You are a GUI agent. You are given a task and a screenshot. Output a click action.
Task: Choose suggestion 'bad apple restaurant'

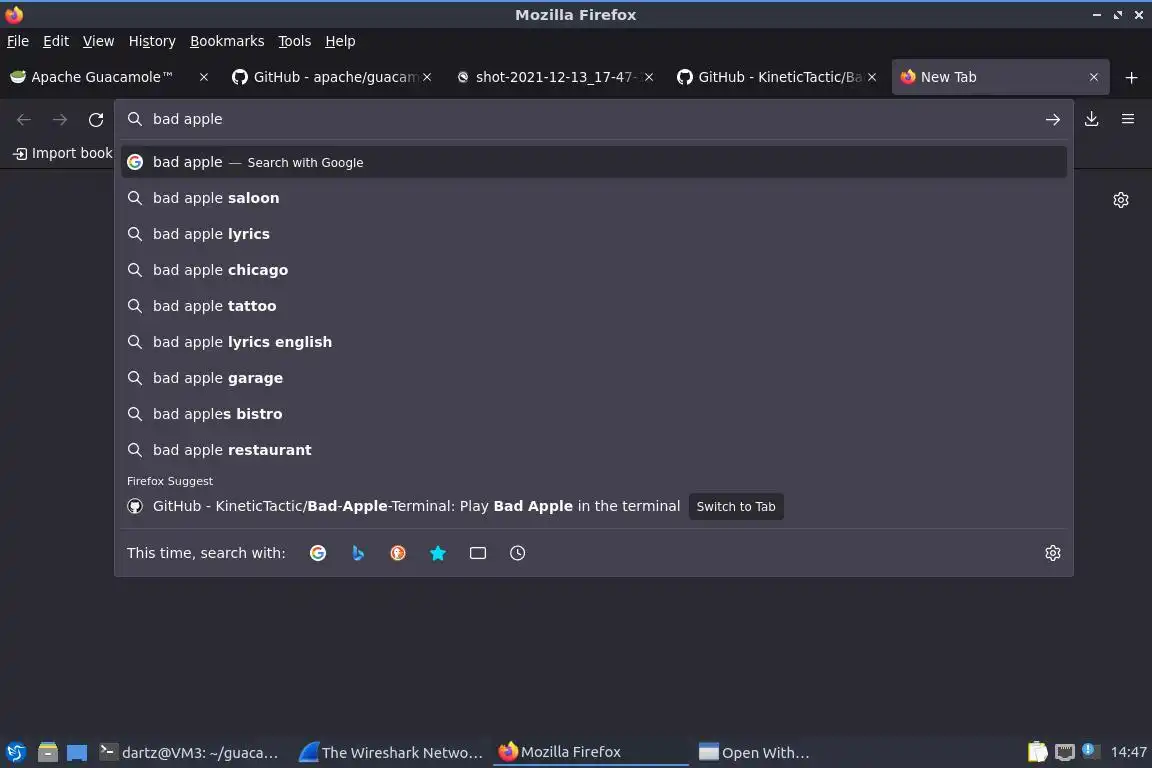(594, 450)
